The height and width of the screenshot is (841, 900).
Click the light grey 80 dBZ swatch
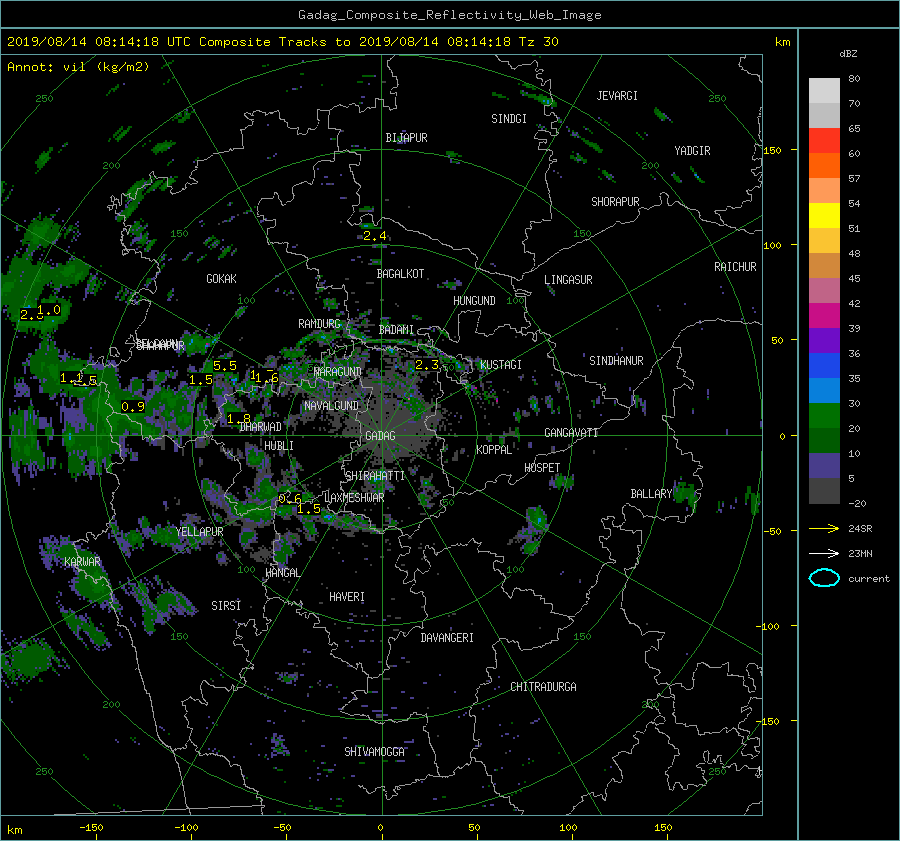824,91
